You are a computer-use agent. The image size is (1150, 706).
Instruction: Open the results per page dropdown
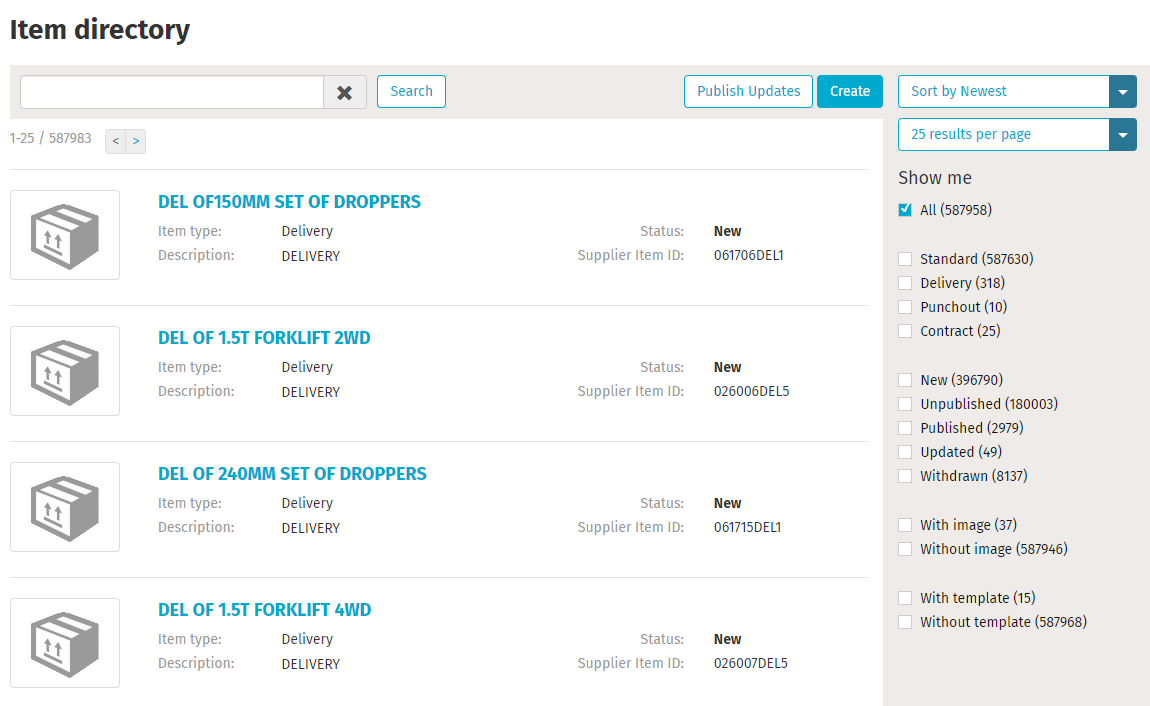point(1005,134)
